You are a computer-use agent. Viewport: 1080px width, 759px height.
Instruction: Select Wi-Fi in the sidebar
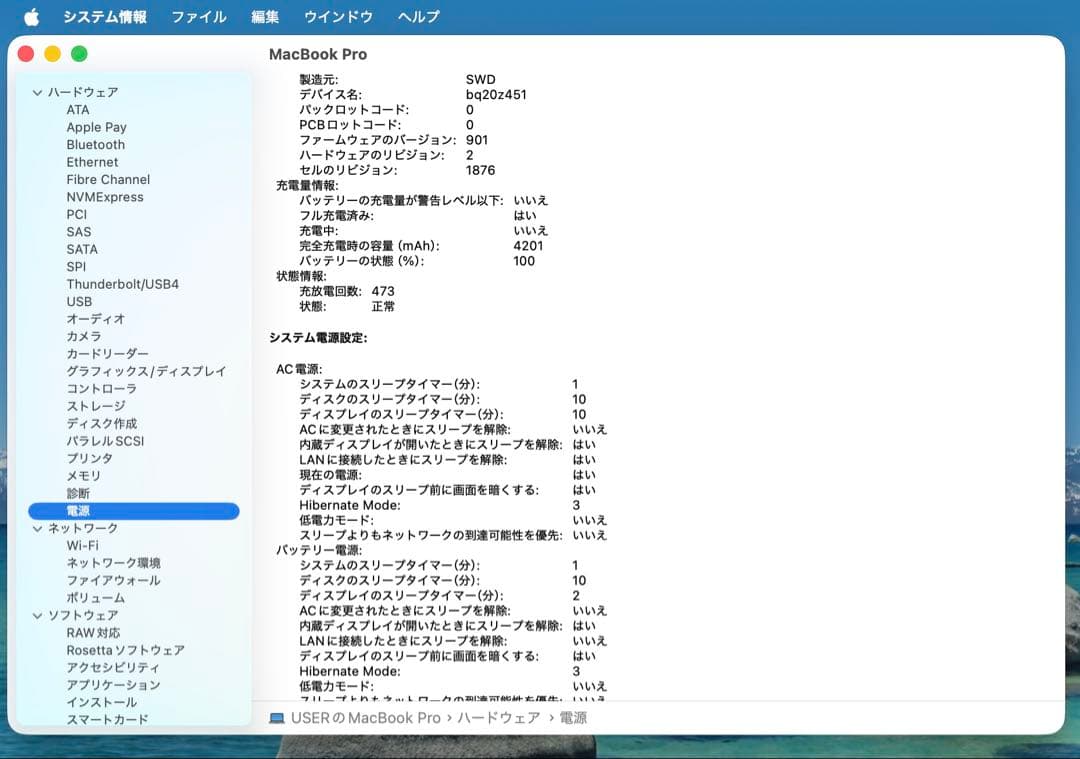(83, 545)
